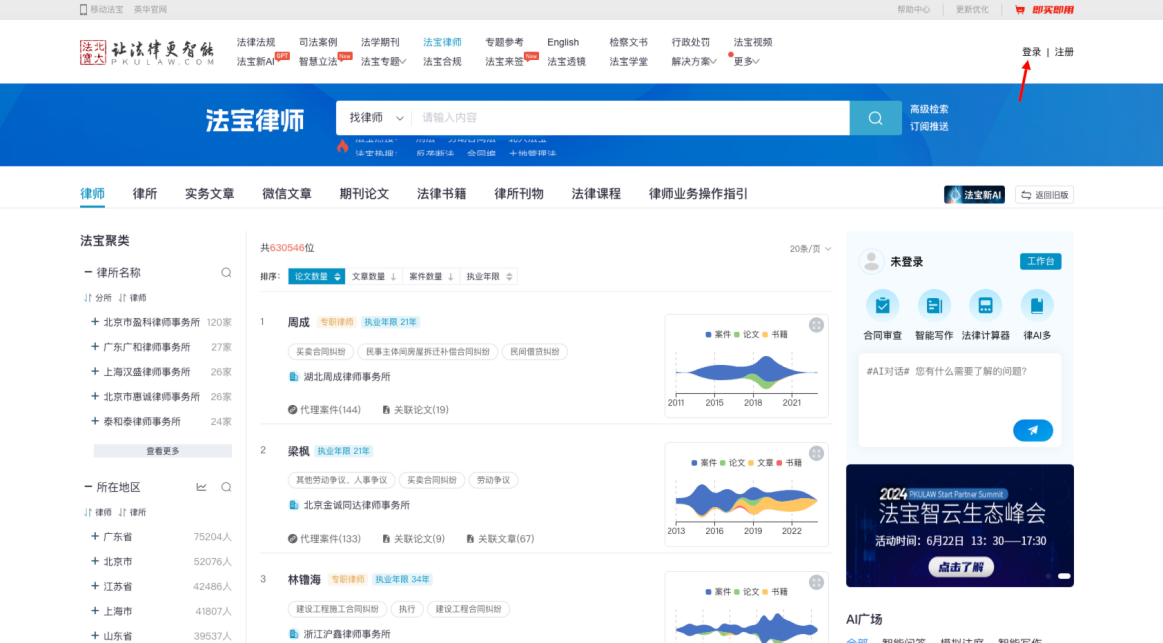The height and width of the screenshot is (643, 1163).
Task: Expand 北京市盈科律师事务所 item
Action: click(94, 322)
